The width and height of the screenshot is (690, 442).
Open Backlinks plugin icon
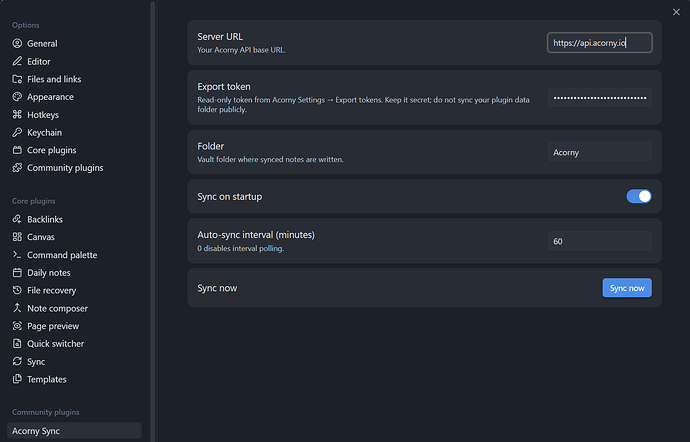point(17,219)
